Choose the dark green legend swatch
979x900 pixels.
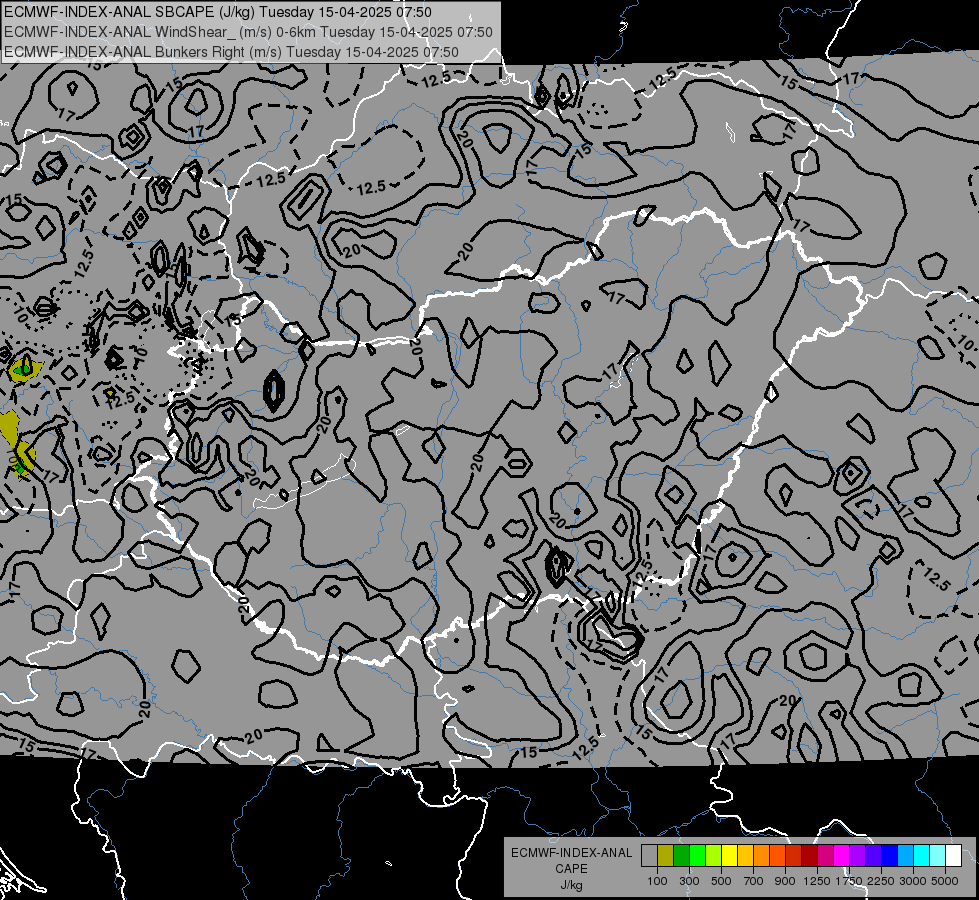pyautogui.click(x=681, y=856)
